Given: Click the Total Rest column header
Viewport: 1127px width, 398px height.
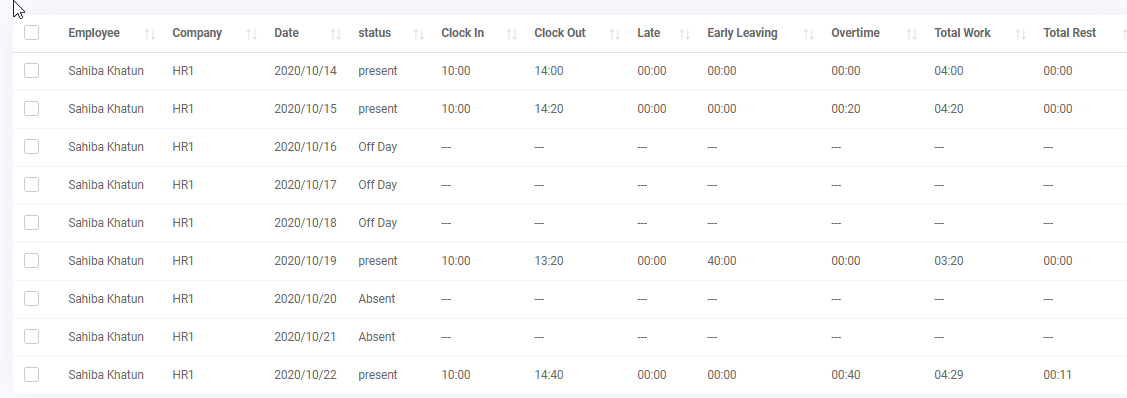Looking at the screenshot, I should pyautogui.click(x=1070, y=33).
